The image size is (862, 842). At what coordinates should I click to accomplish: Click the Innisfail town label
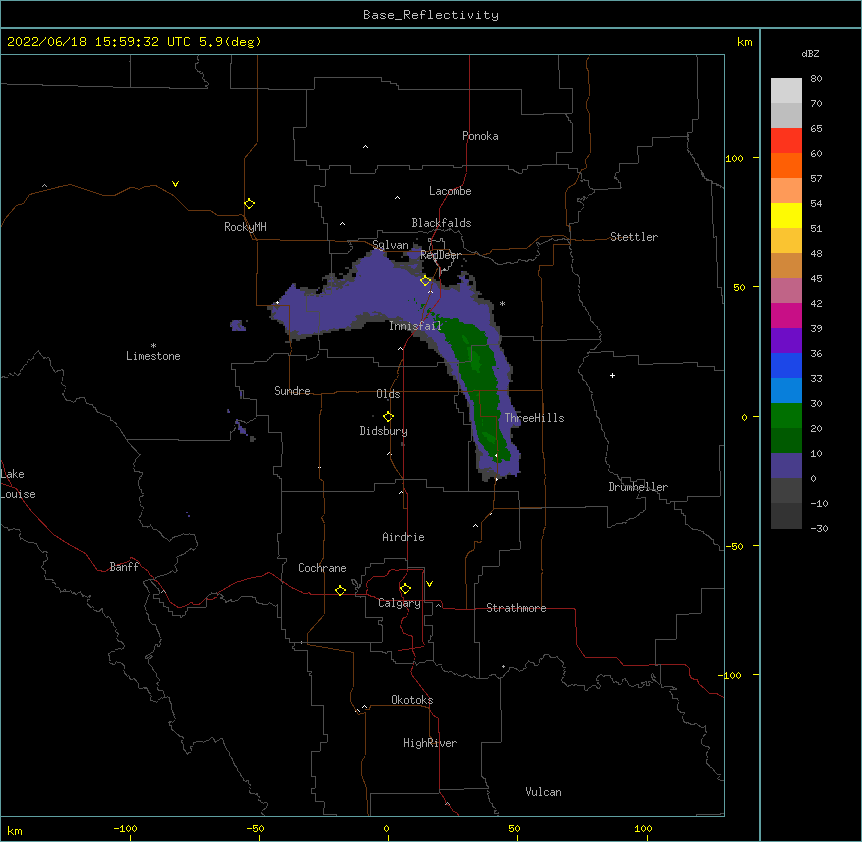[x=416, y=326]
